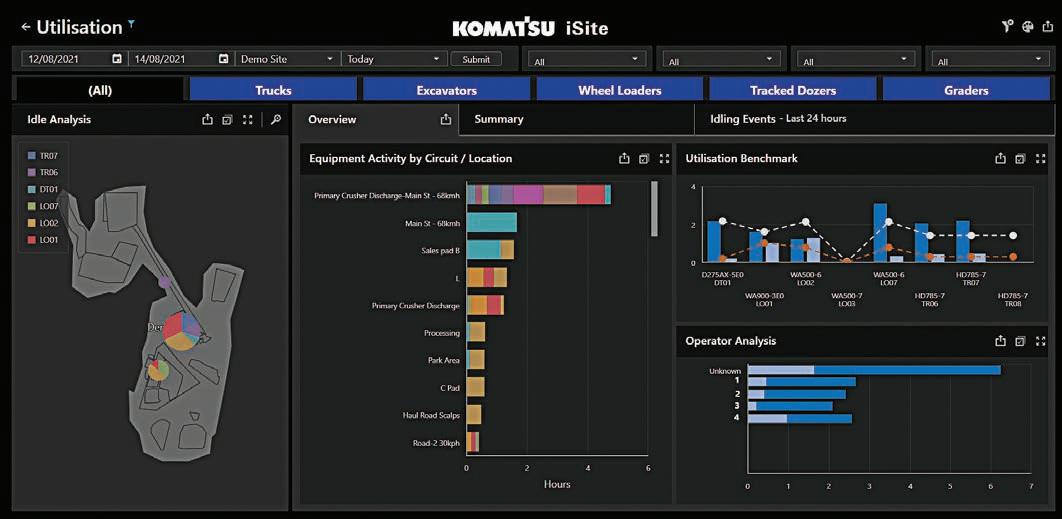The image size is (1062, 519).
Task: Export the Idle Analysis panel
Action: coord(207,119)
